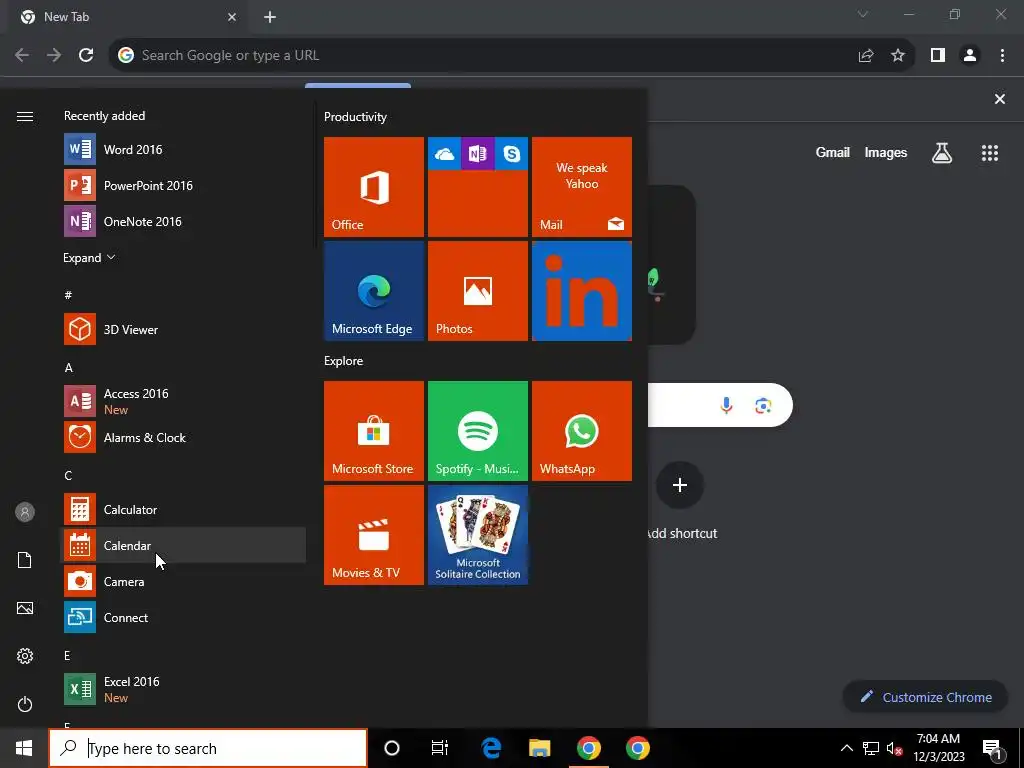The image size is (1024, 768).
Task: Open a new Chrome tab with plus
Action: coord(270,17)
